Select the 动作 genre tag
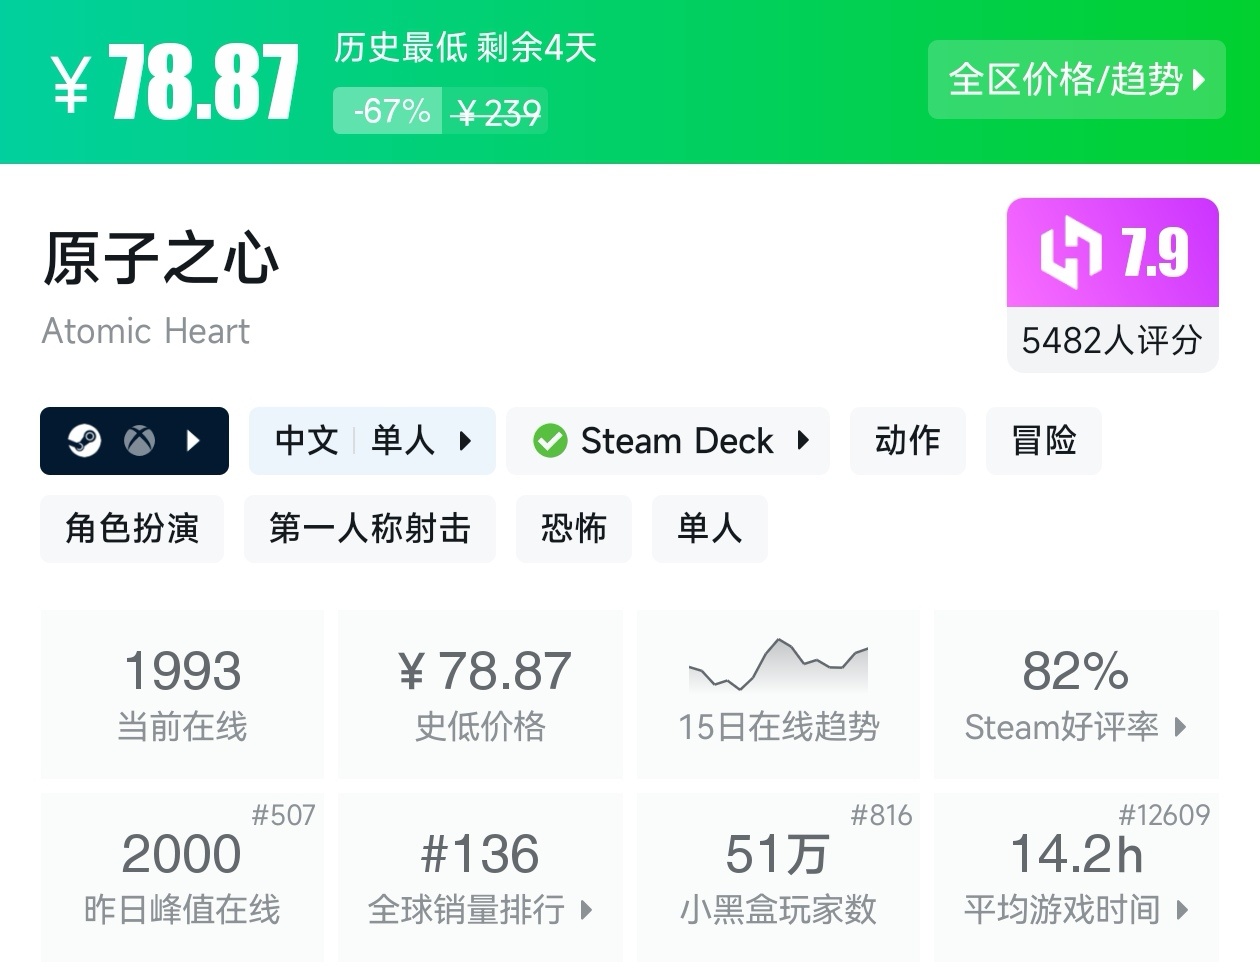Viewport: 1260px width, 978px height. pos(907,440)
